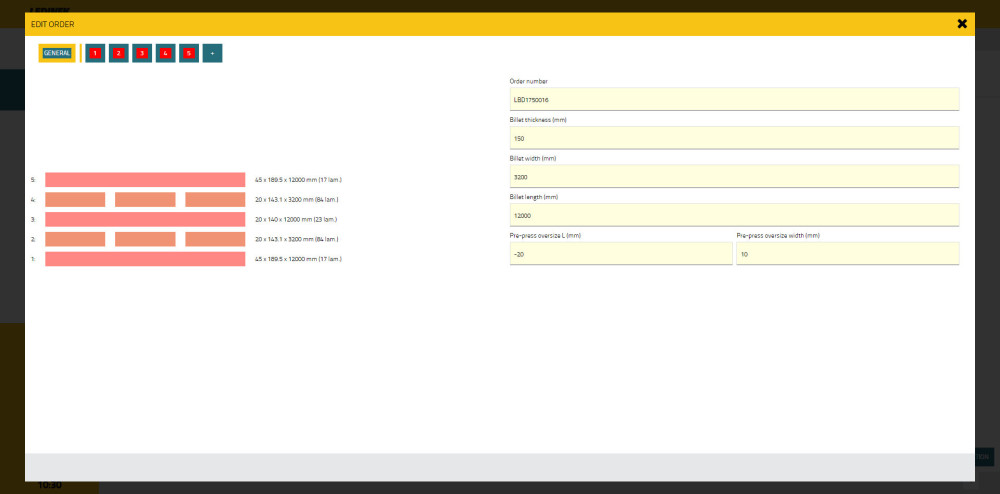Viewport: 1000px width, 494px height.
Task: Edit the Pre-press oversize width field
Action: (848, 254)
